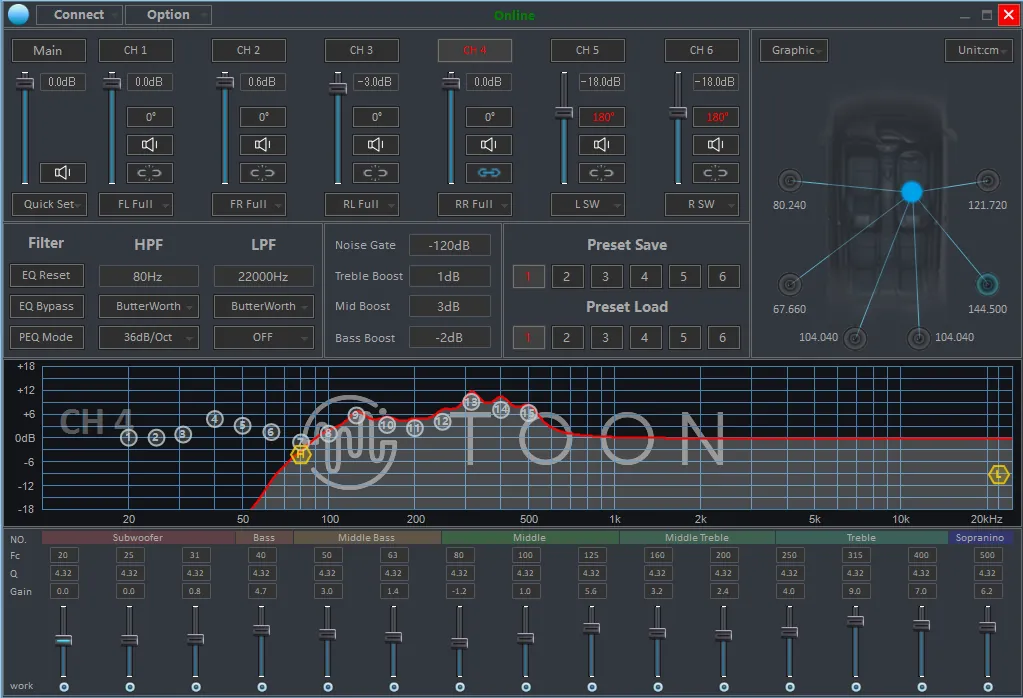This screenshot has height=698, width=1023.
Task: Toggle the work indicator under 20 Hz band
Action: 63,687
